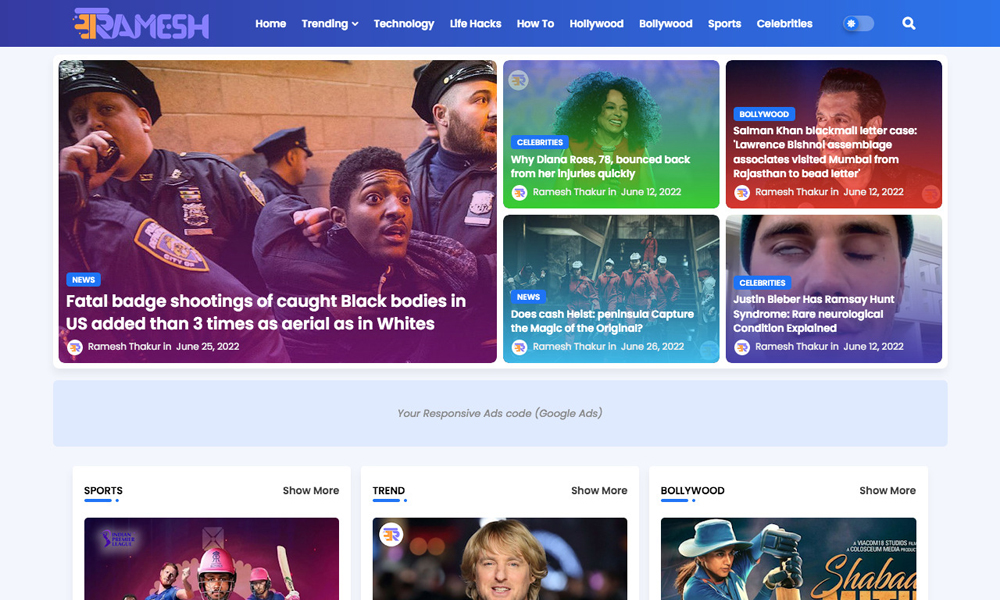1000x600 pixels.
Task: Click the blue Bollywood category tag
Action: [x=764, y=114]
